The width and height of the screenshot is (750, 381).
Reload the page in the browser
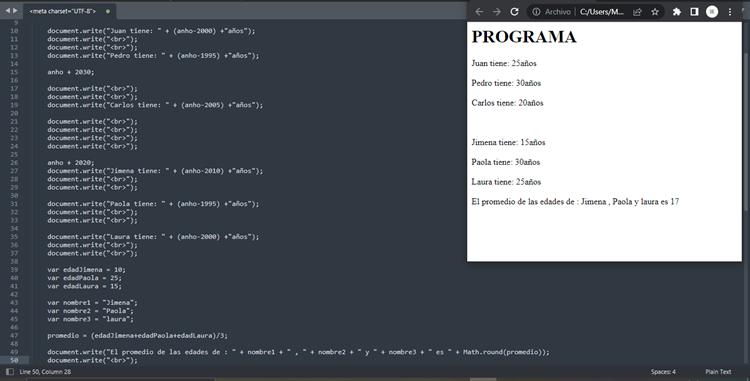pyautogui.click(x=514, y=12)
